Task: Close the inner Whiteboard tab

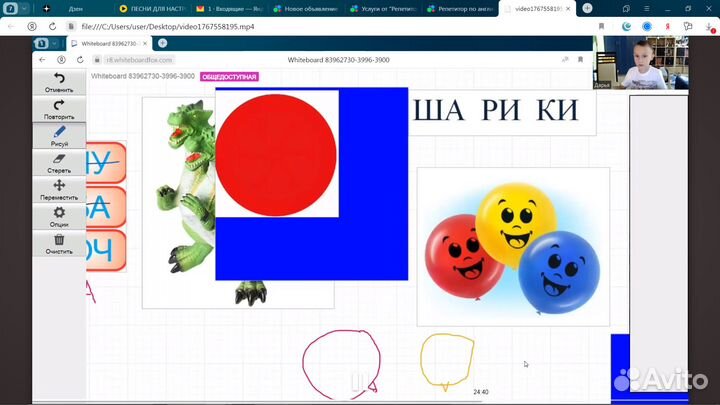Action: [145, 43]
